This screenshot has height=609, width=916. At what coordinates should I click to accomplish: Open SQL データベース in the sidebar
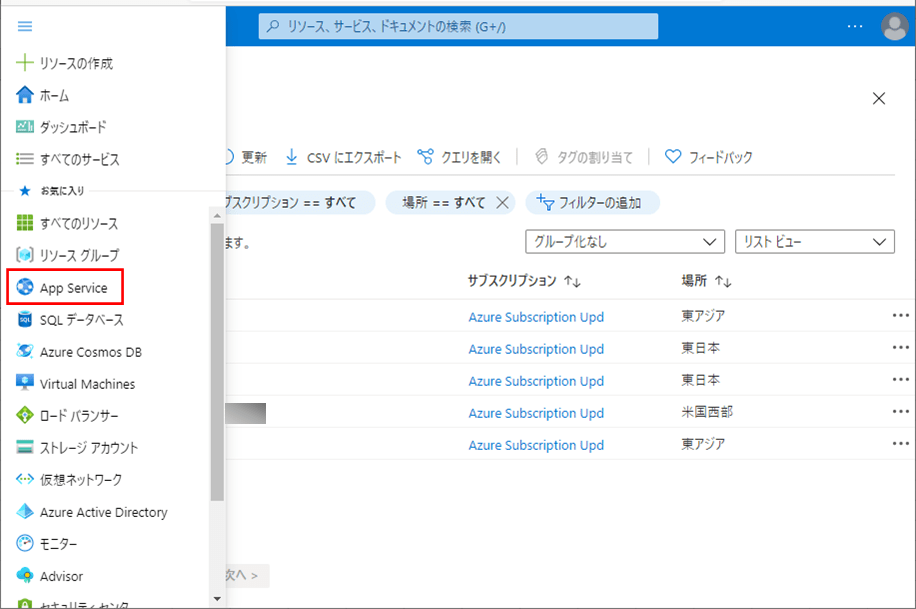pos(81,320)
